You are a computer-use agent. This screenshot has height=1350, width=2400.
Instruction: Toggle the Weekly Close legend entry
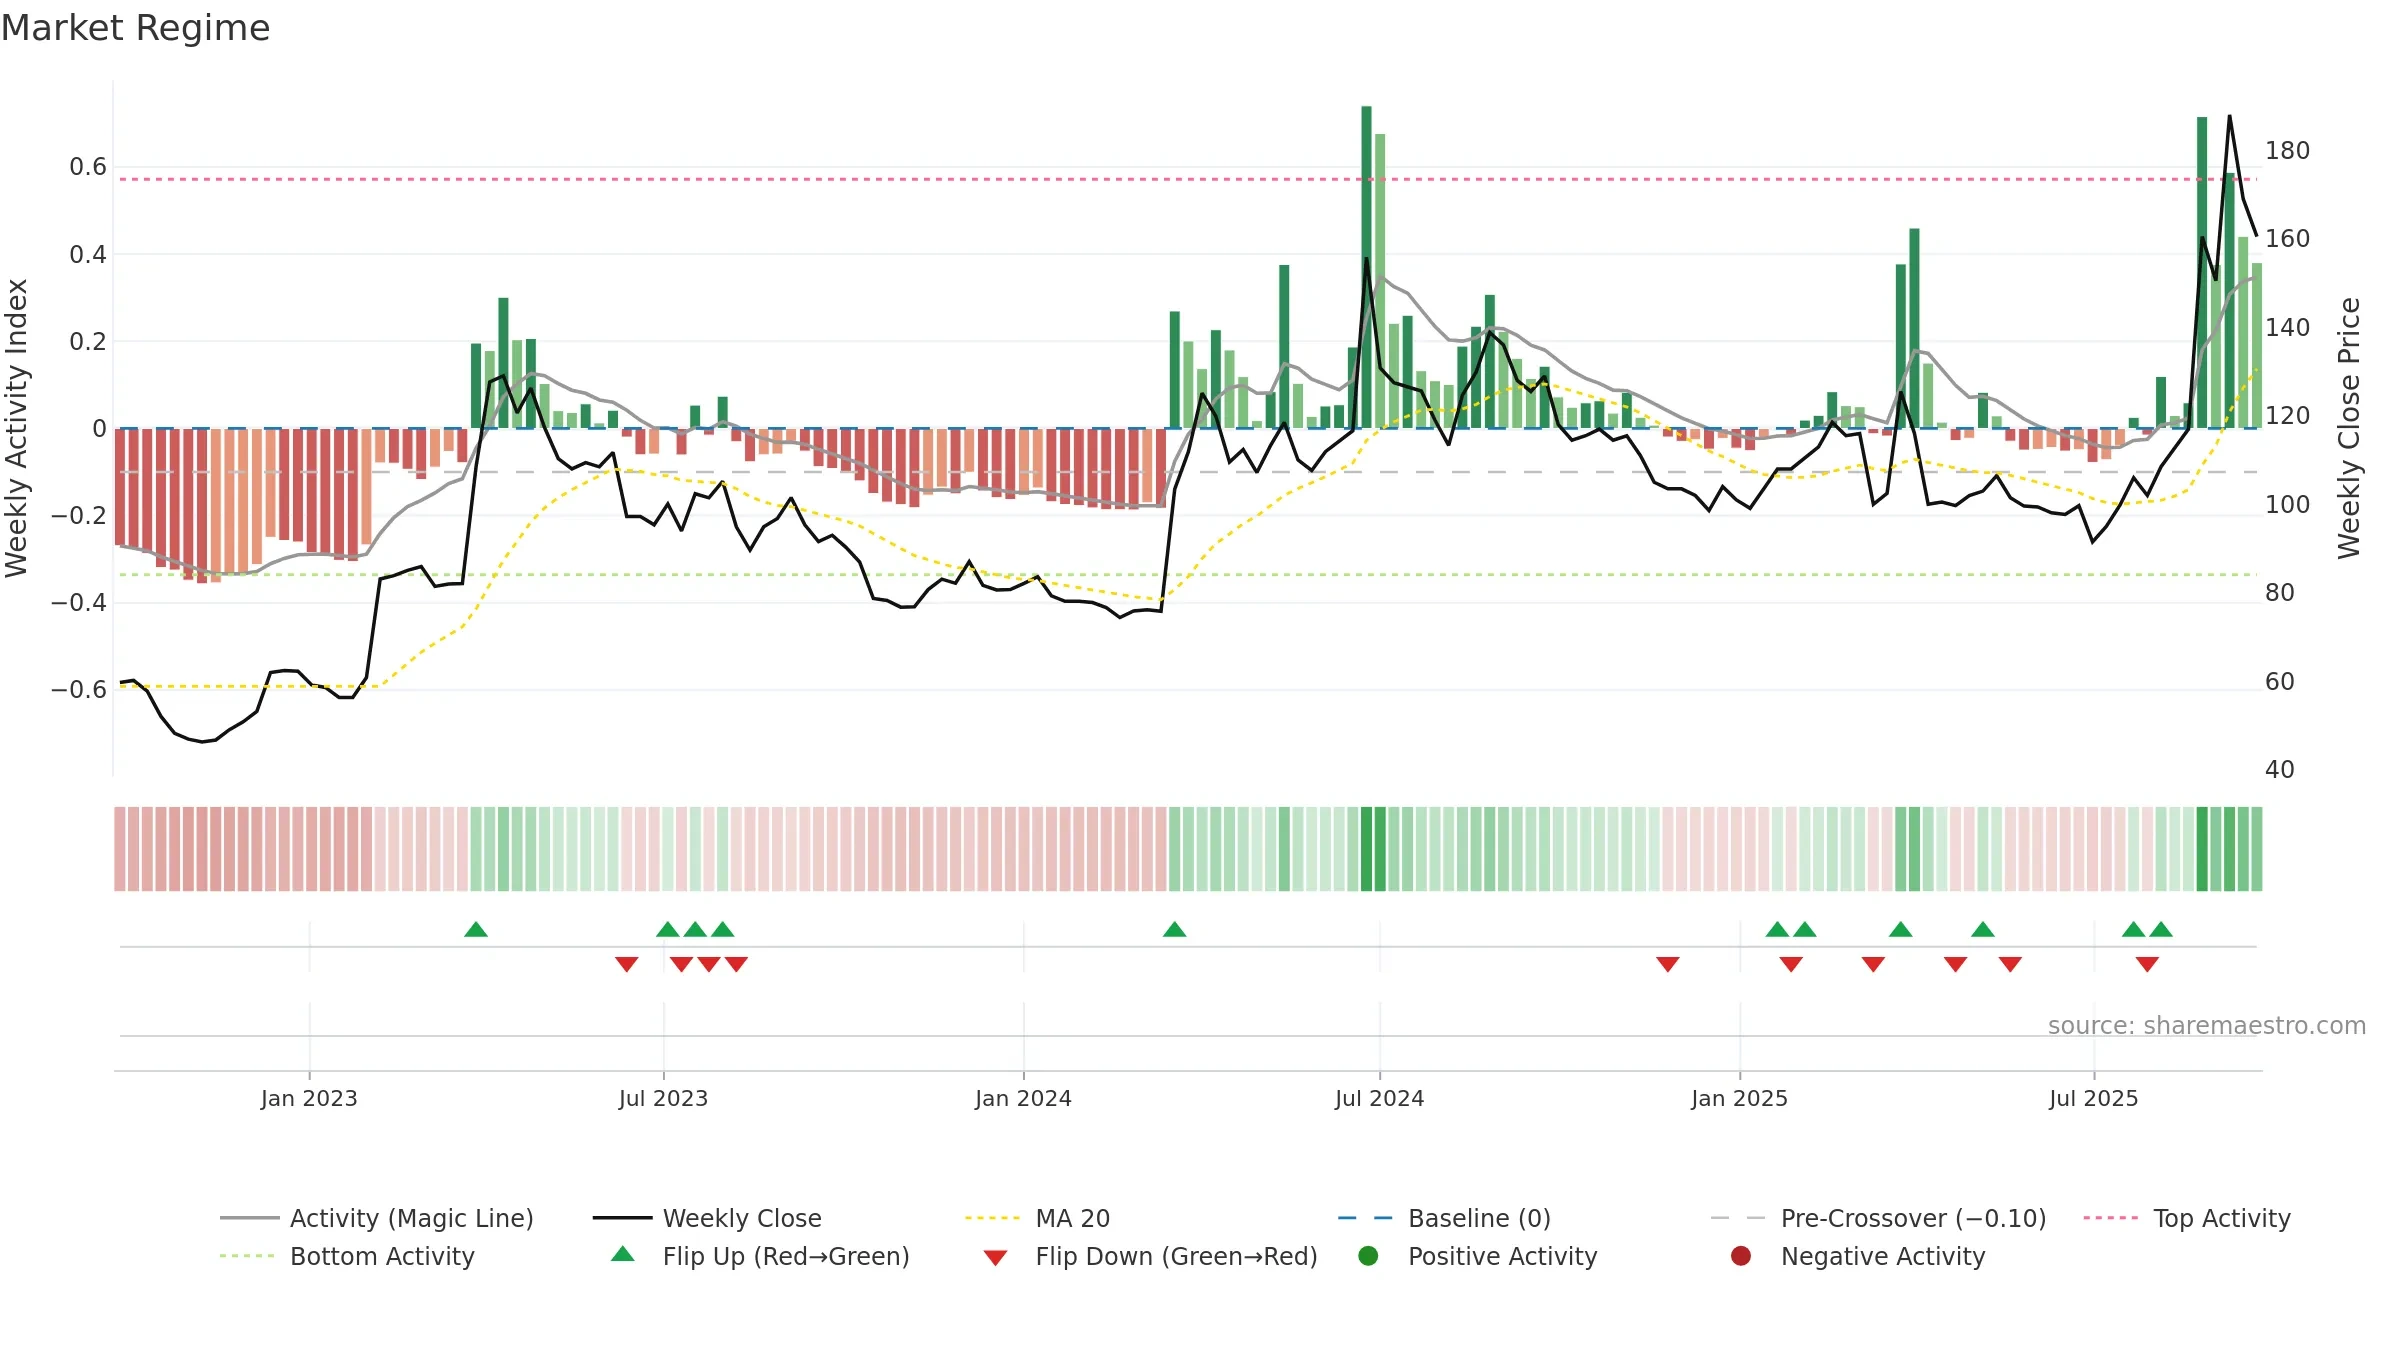click(707, 1218)
